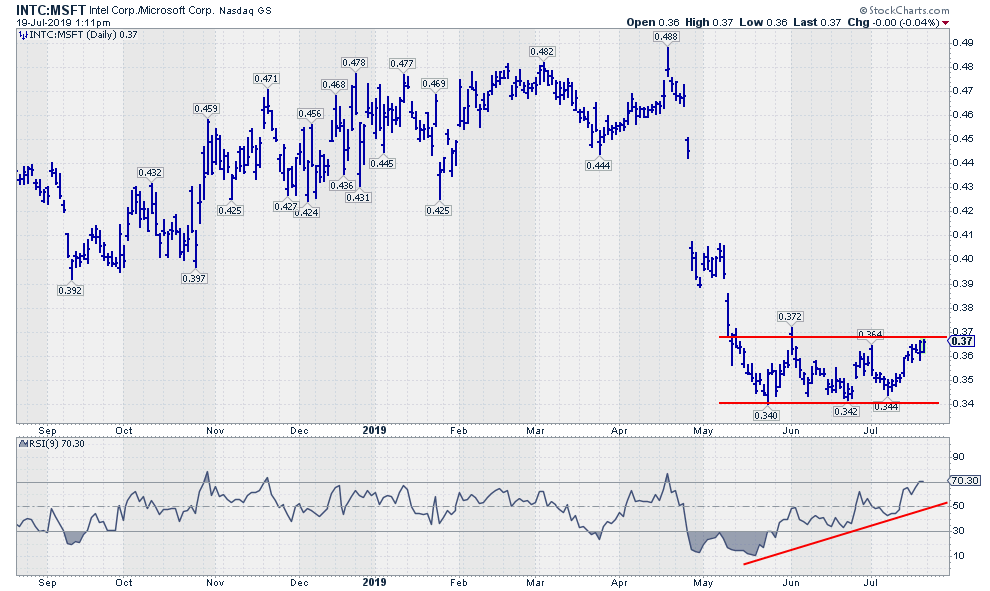Click the red rising RSI trendline
This screenshot has width=990, height=591.
(846, 533)
